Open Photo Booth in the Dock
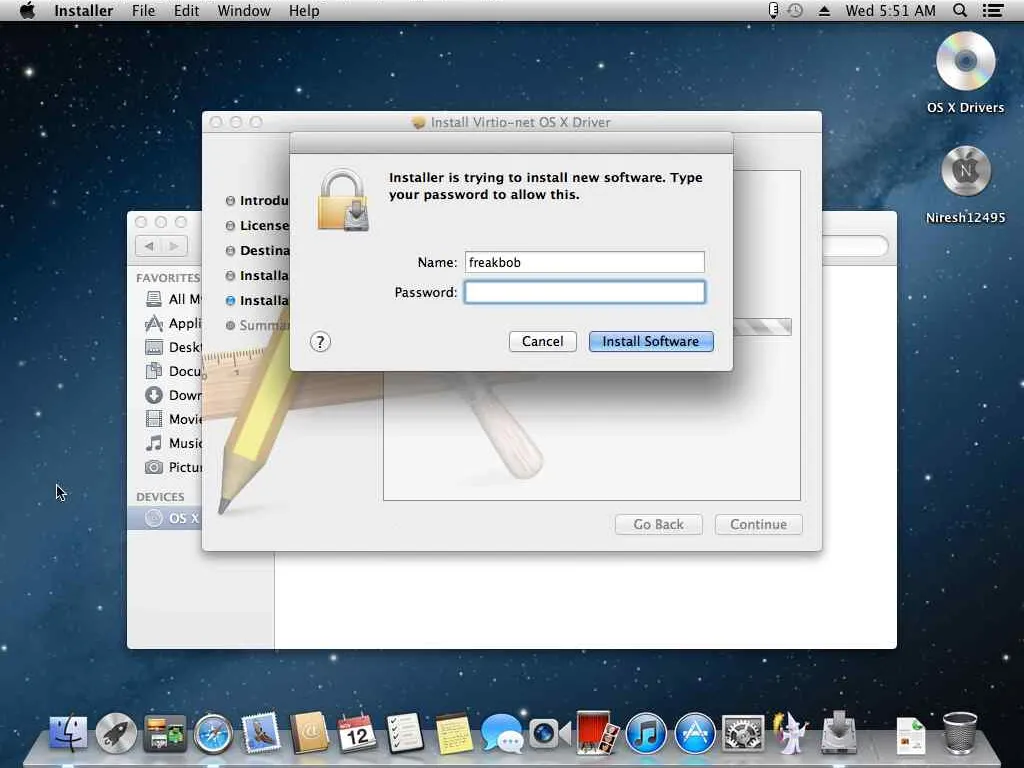Viewport: 1024px width, 768px height. click(597, 733)
